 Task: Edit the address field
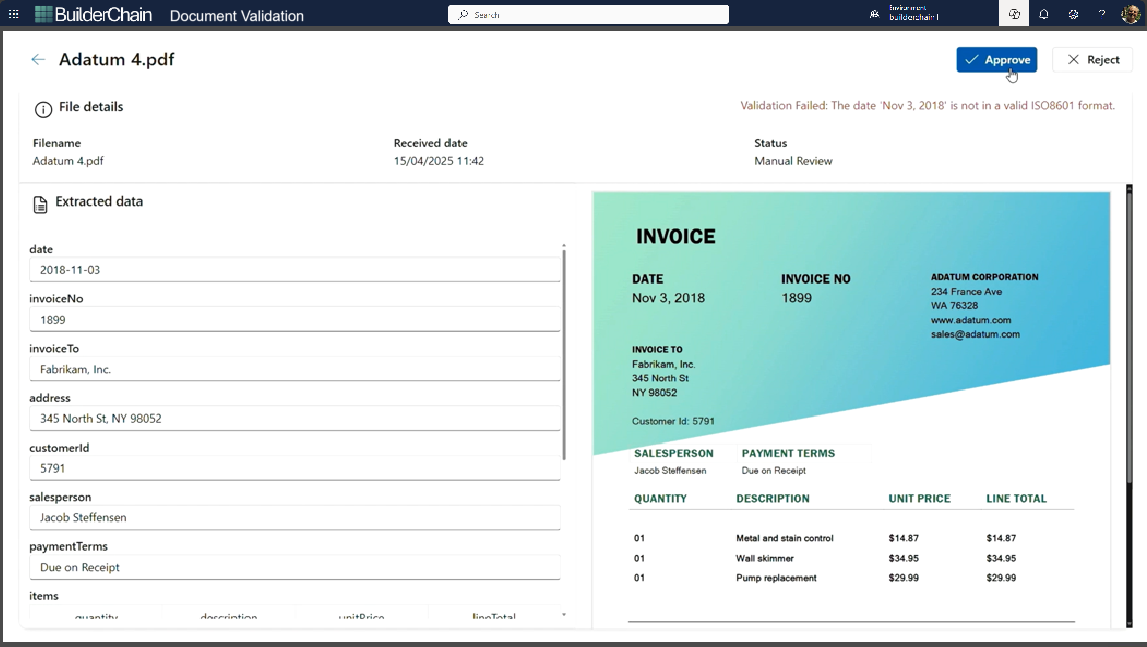tap(295, 419)
